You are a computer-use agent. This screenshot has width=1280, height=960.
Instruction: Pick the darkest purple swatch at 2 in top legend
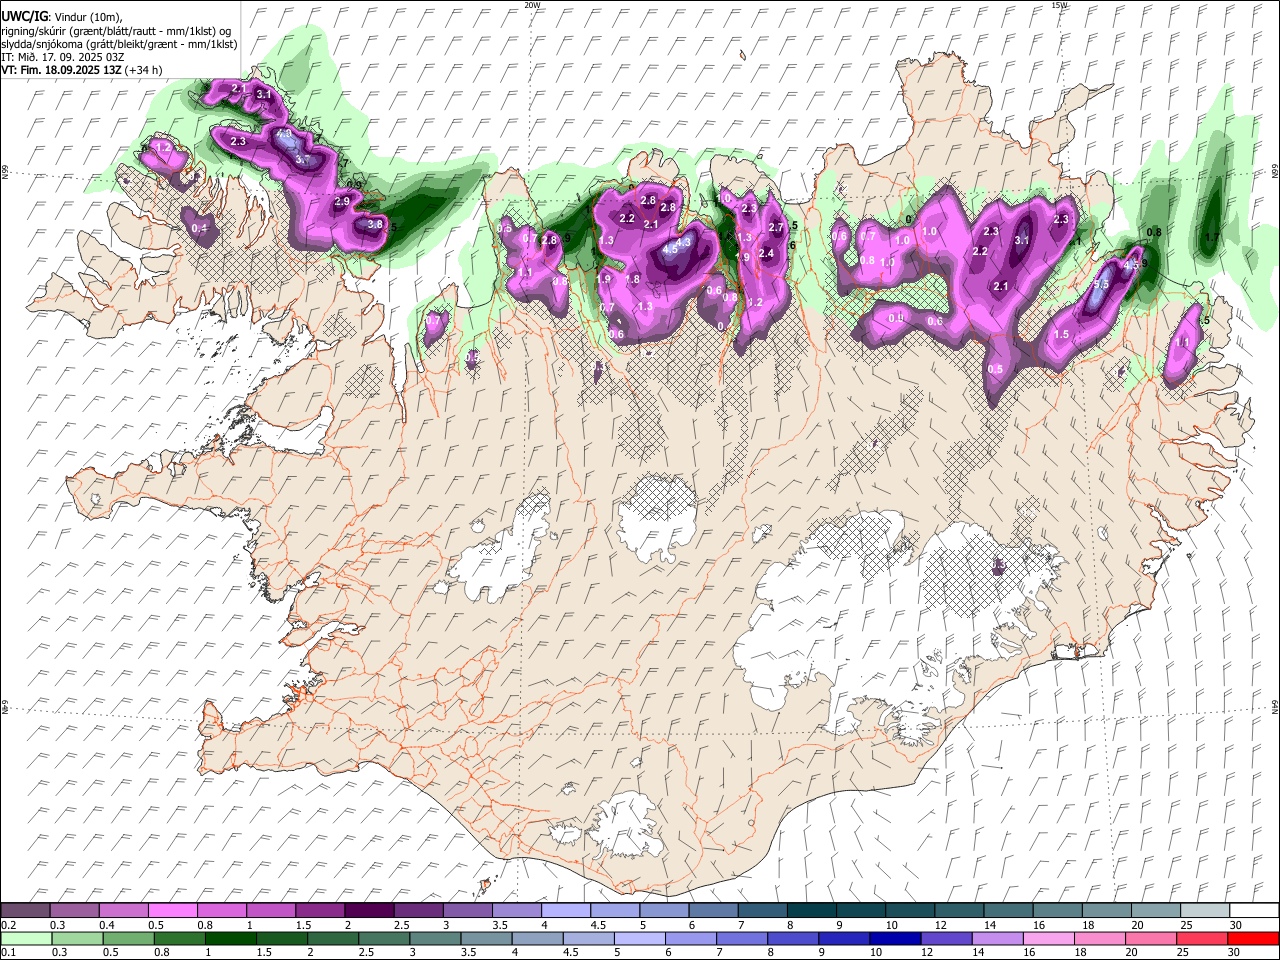tap(368, 910)
